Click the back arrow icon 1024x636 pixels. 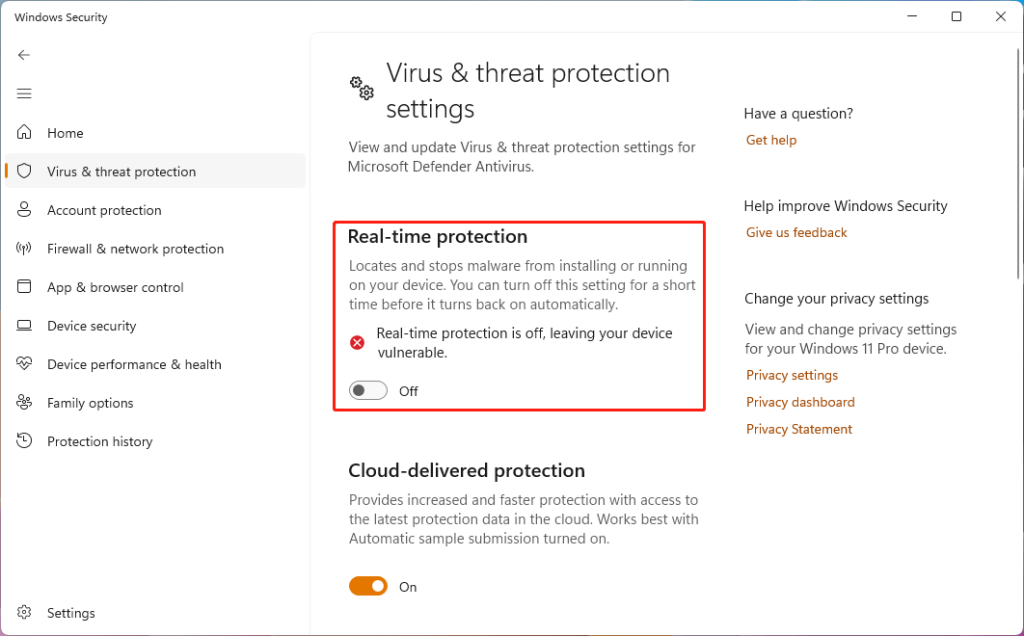24,55
